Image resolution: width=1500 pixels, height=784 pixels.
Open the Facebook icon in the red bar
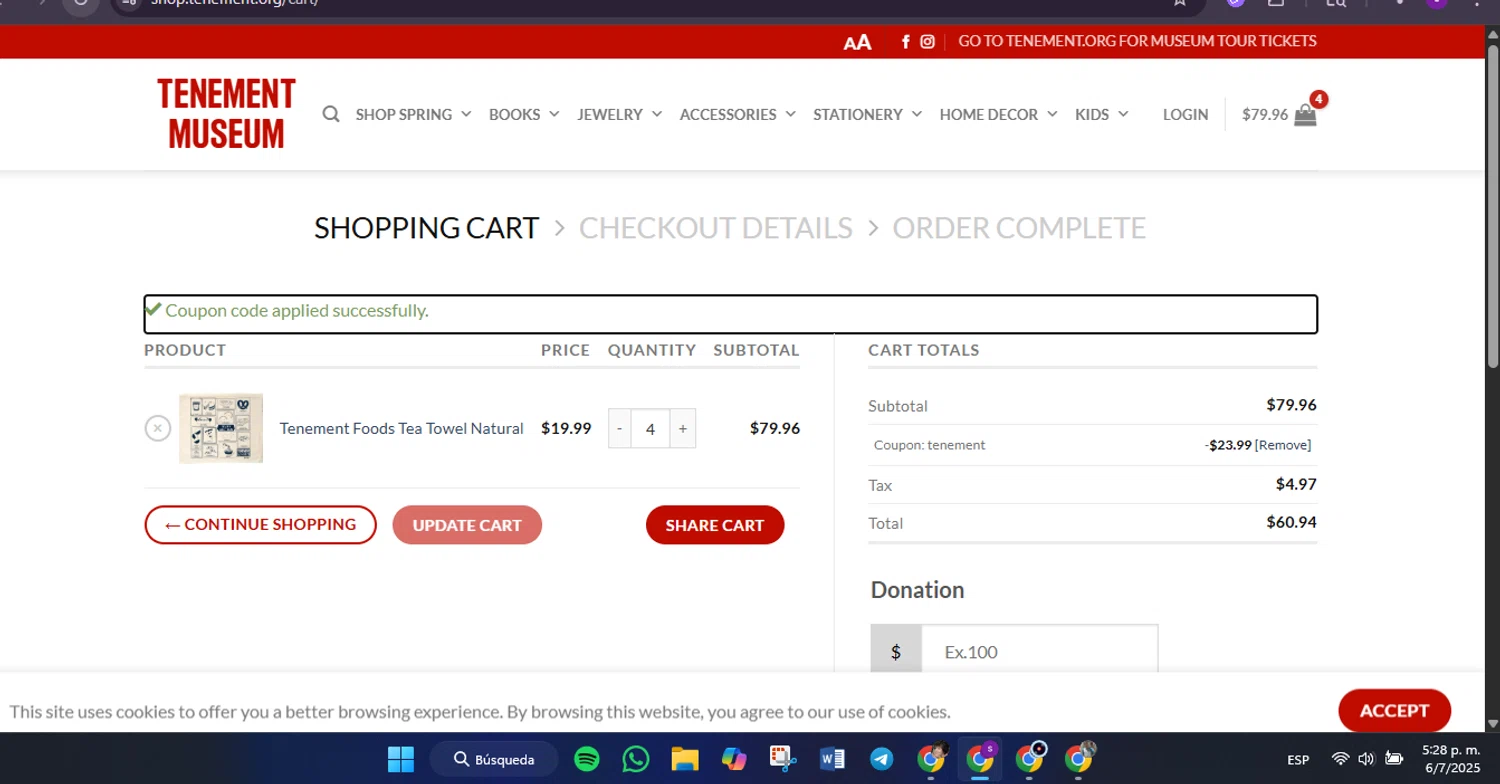[906, 41]
